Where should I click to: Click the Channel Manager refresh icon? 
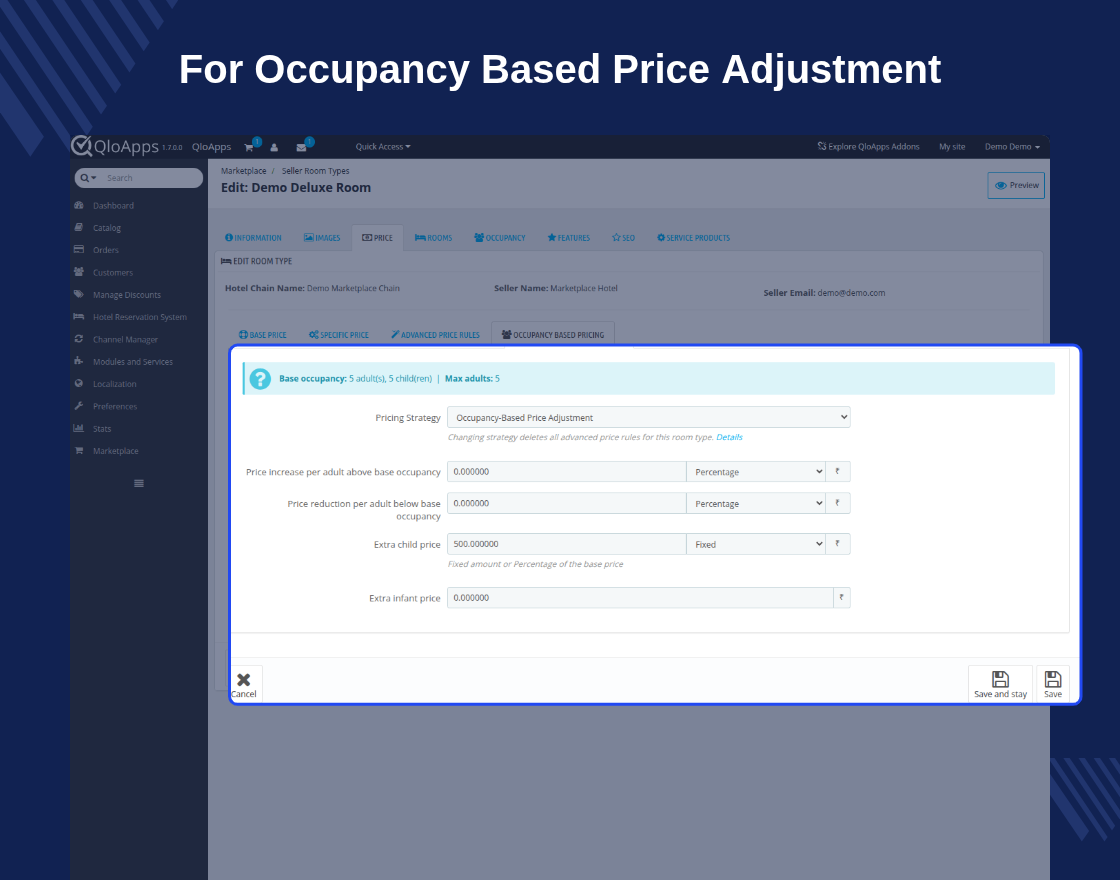(79, 339)
